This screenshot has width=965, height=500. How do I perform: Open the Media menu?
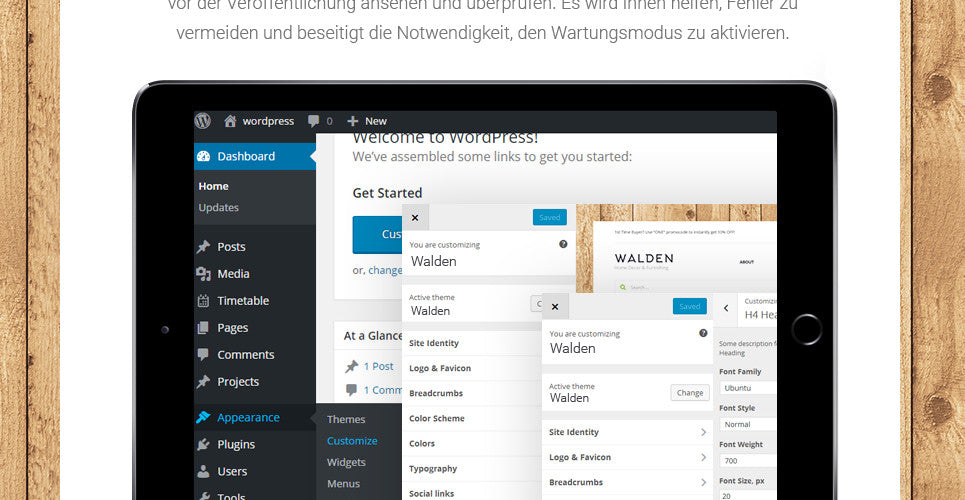point(233,274)
